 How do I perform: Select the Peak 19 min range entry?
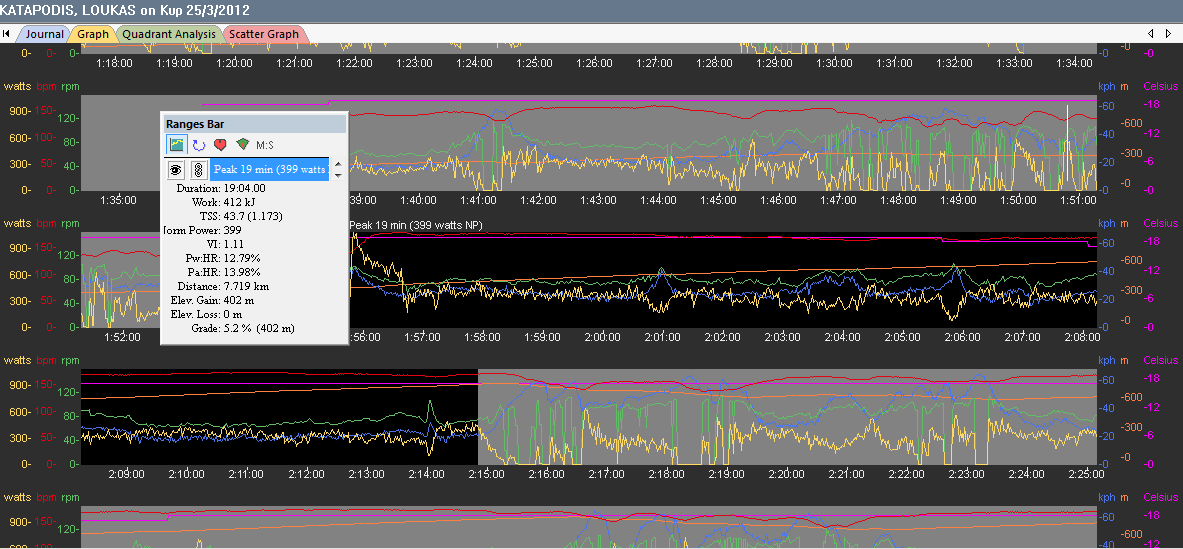(269, 170)
